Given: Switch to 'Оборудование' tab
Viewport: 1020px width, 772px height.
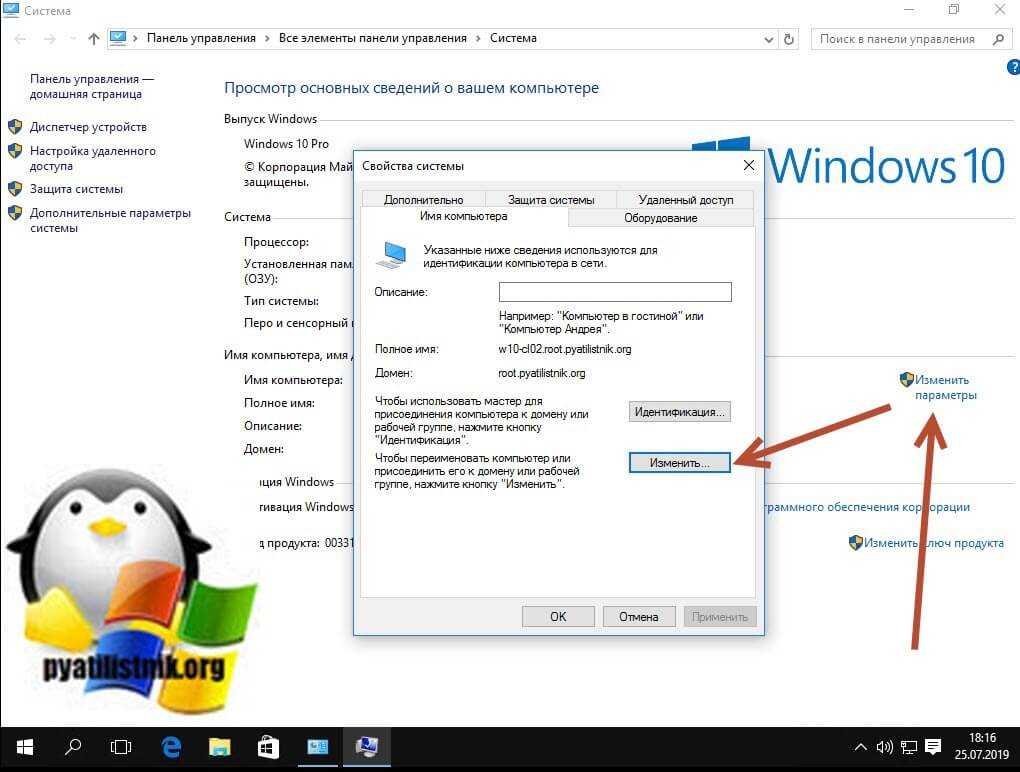Looking at the screenshot, I should pos(661,218).
